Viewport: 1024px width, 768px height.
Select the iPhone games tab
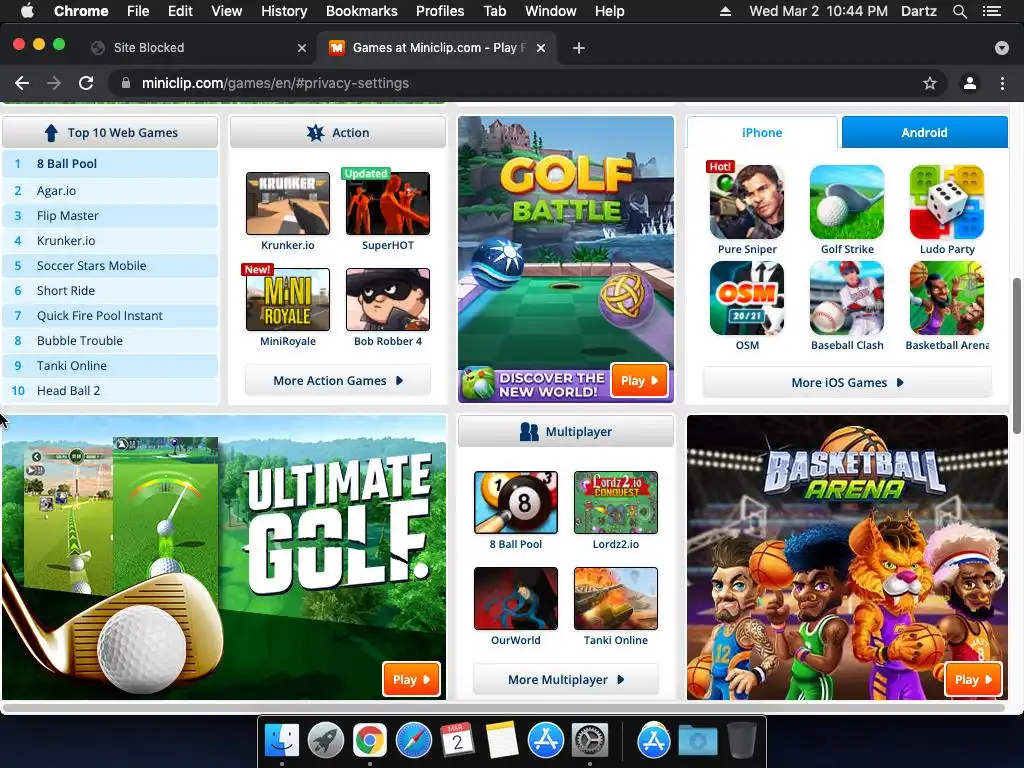762,133
